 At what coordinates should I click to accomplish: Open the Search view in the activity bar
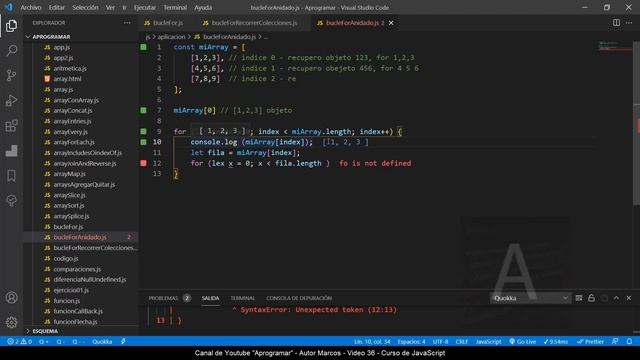click(x=11, y=51)
